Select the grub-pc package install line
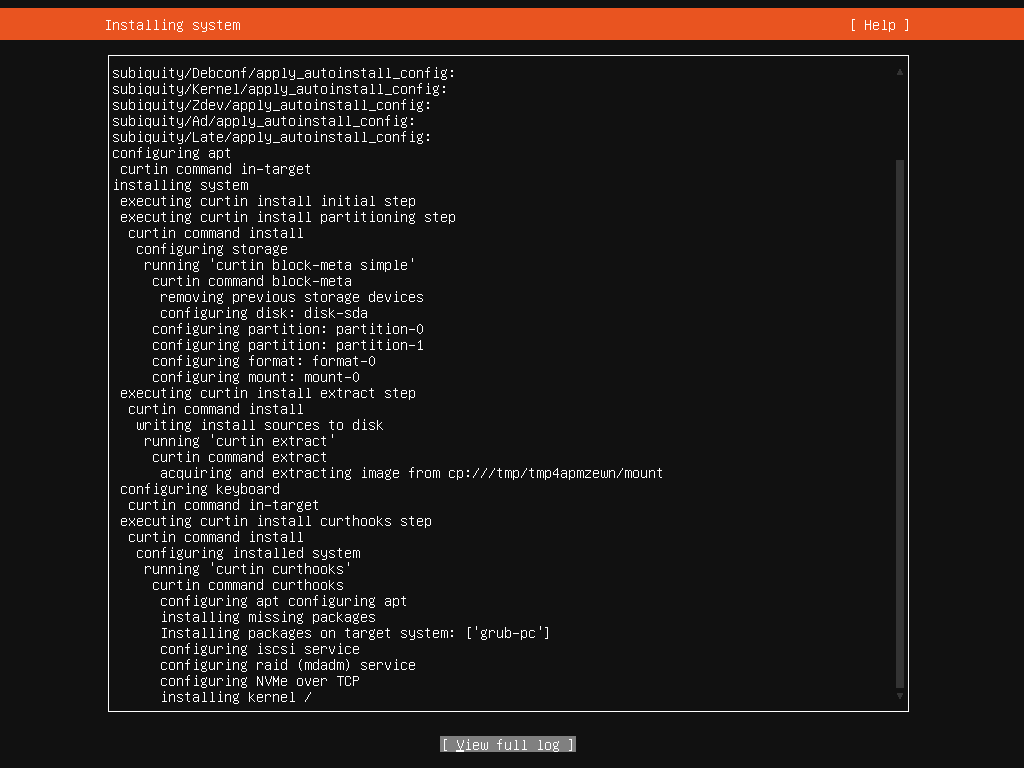The height and width of the screenshot is (768, 1024). point(355,633)
